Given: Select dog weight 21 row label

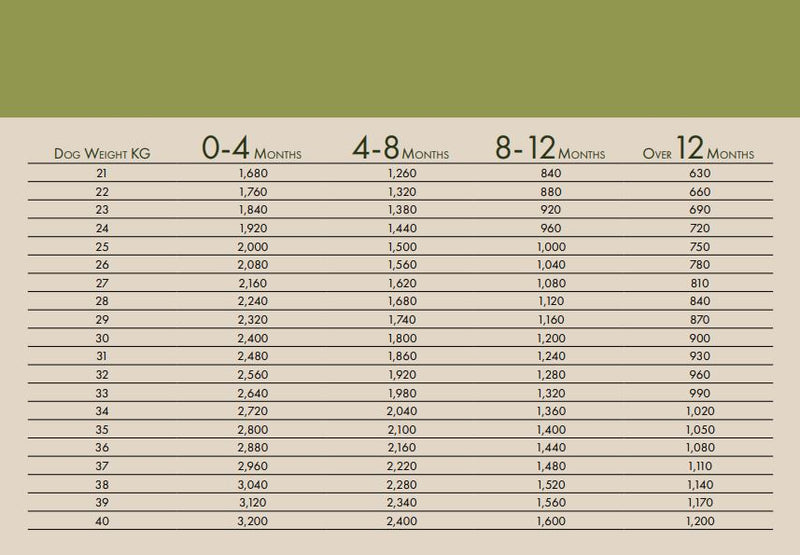Looking at the screenshot, I should (100, 173).
